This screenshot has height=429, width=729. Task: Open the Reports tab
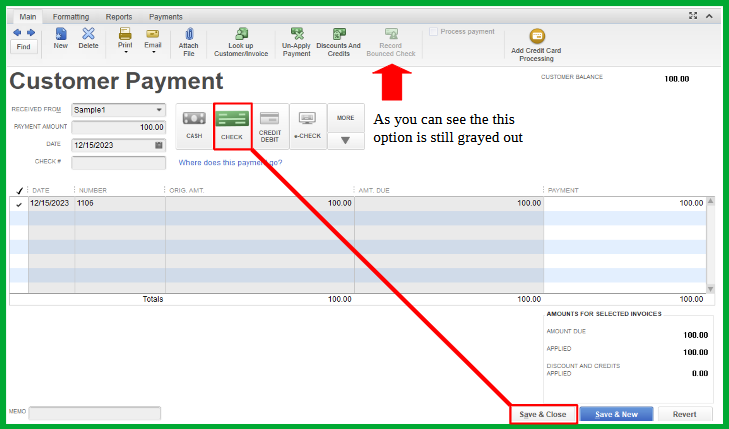(119, 17)
